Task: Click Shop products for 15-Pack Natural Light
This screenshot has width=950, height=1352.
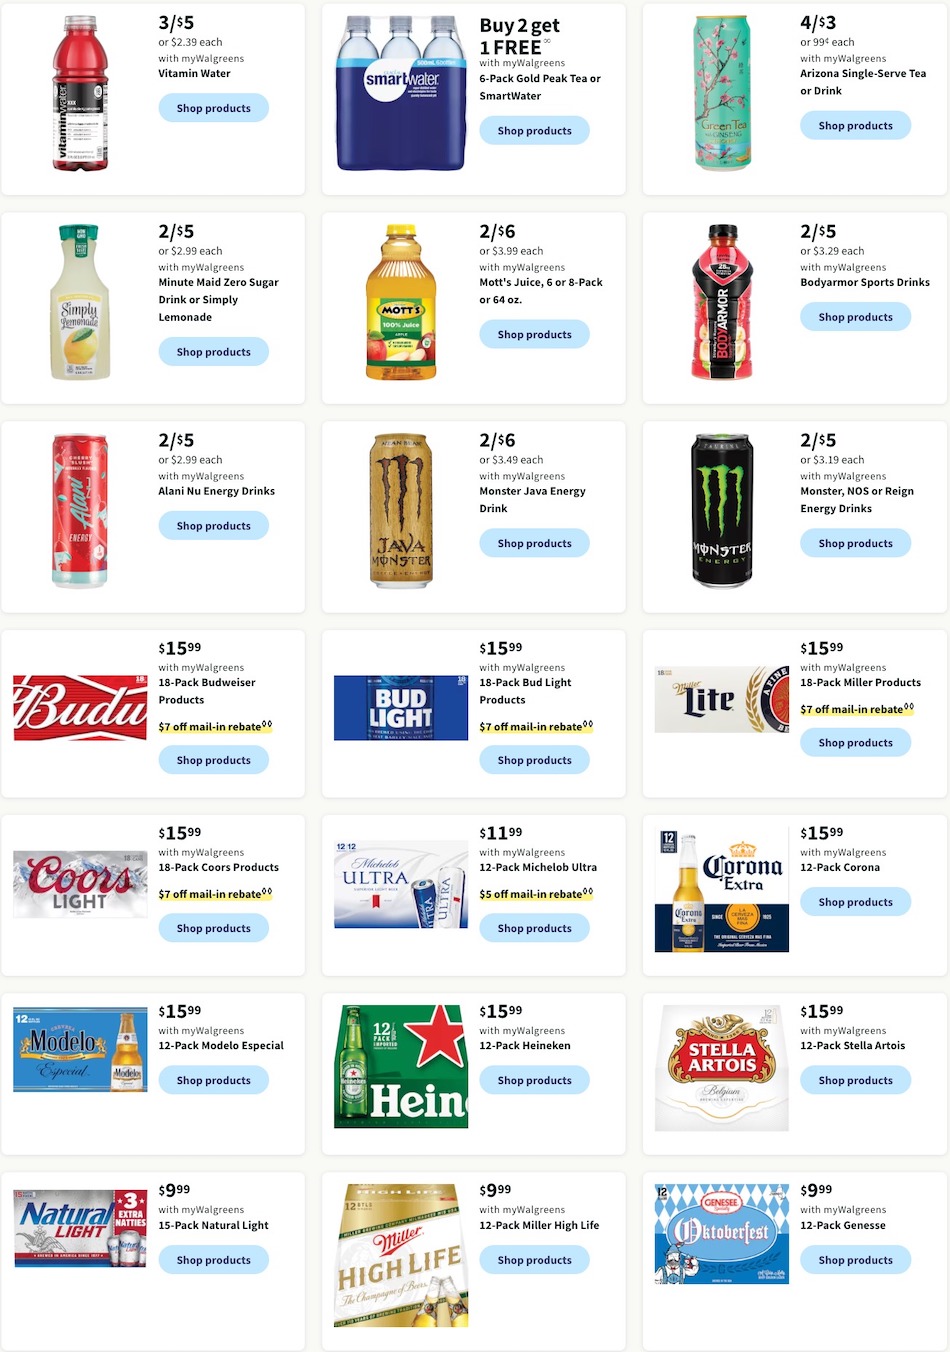Action: coord(213,1260)
